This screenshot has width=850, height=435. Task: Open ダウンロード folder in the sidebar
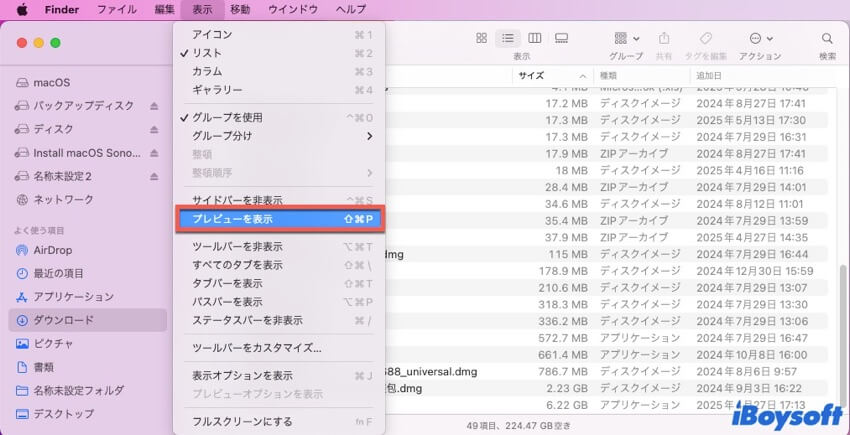pyautogui.click(x=63, y=320)
